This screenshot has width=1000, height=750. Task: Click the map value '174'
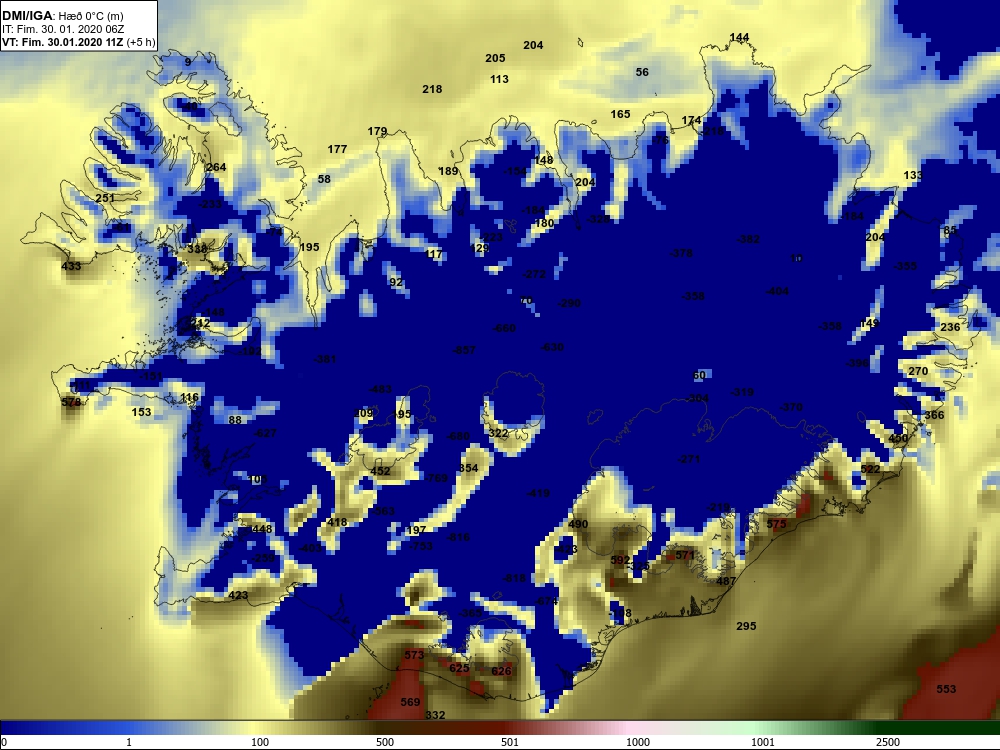coord(691,120)
